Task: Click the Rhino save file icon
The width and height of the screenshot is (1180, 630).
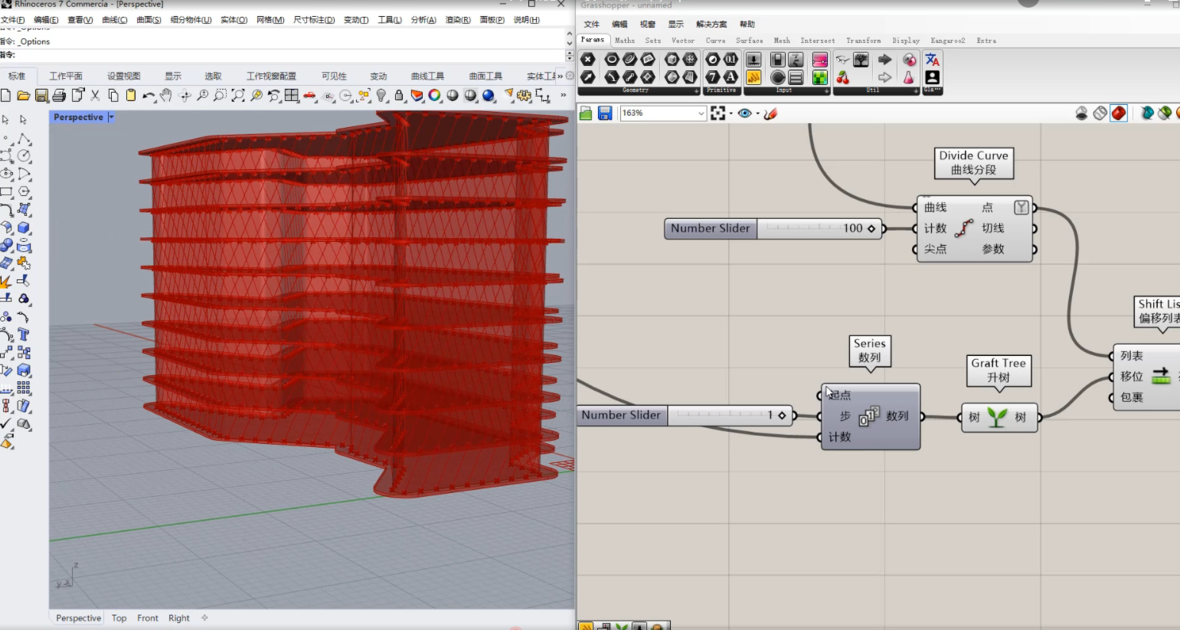Action: pyautogui.click(x=41, y=96)
